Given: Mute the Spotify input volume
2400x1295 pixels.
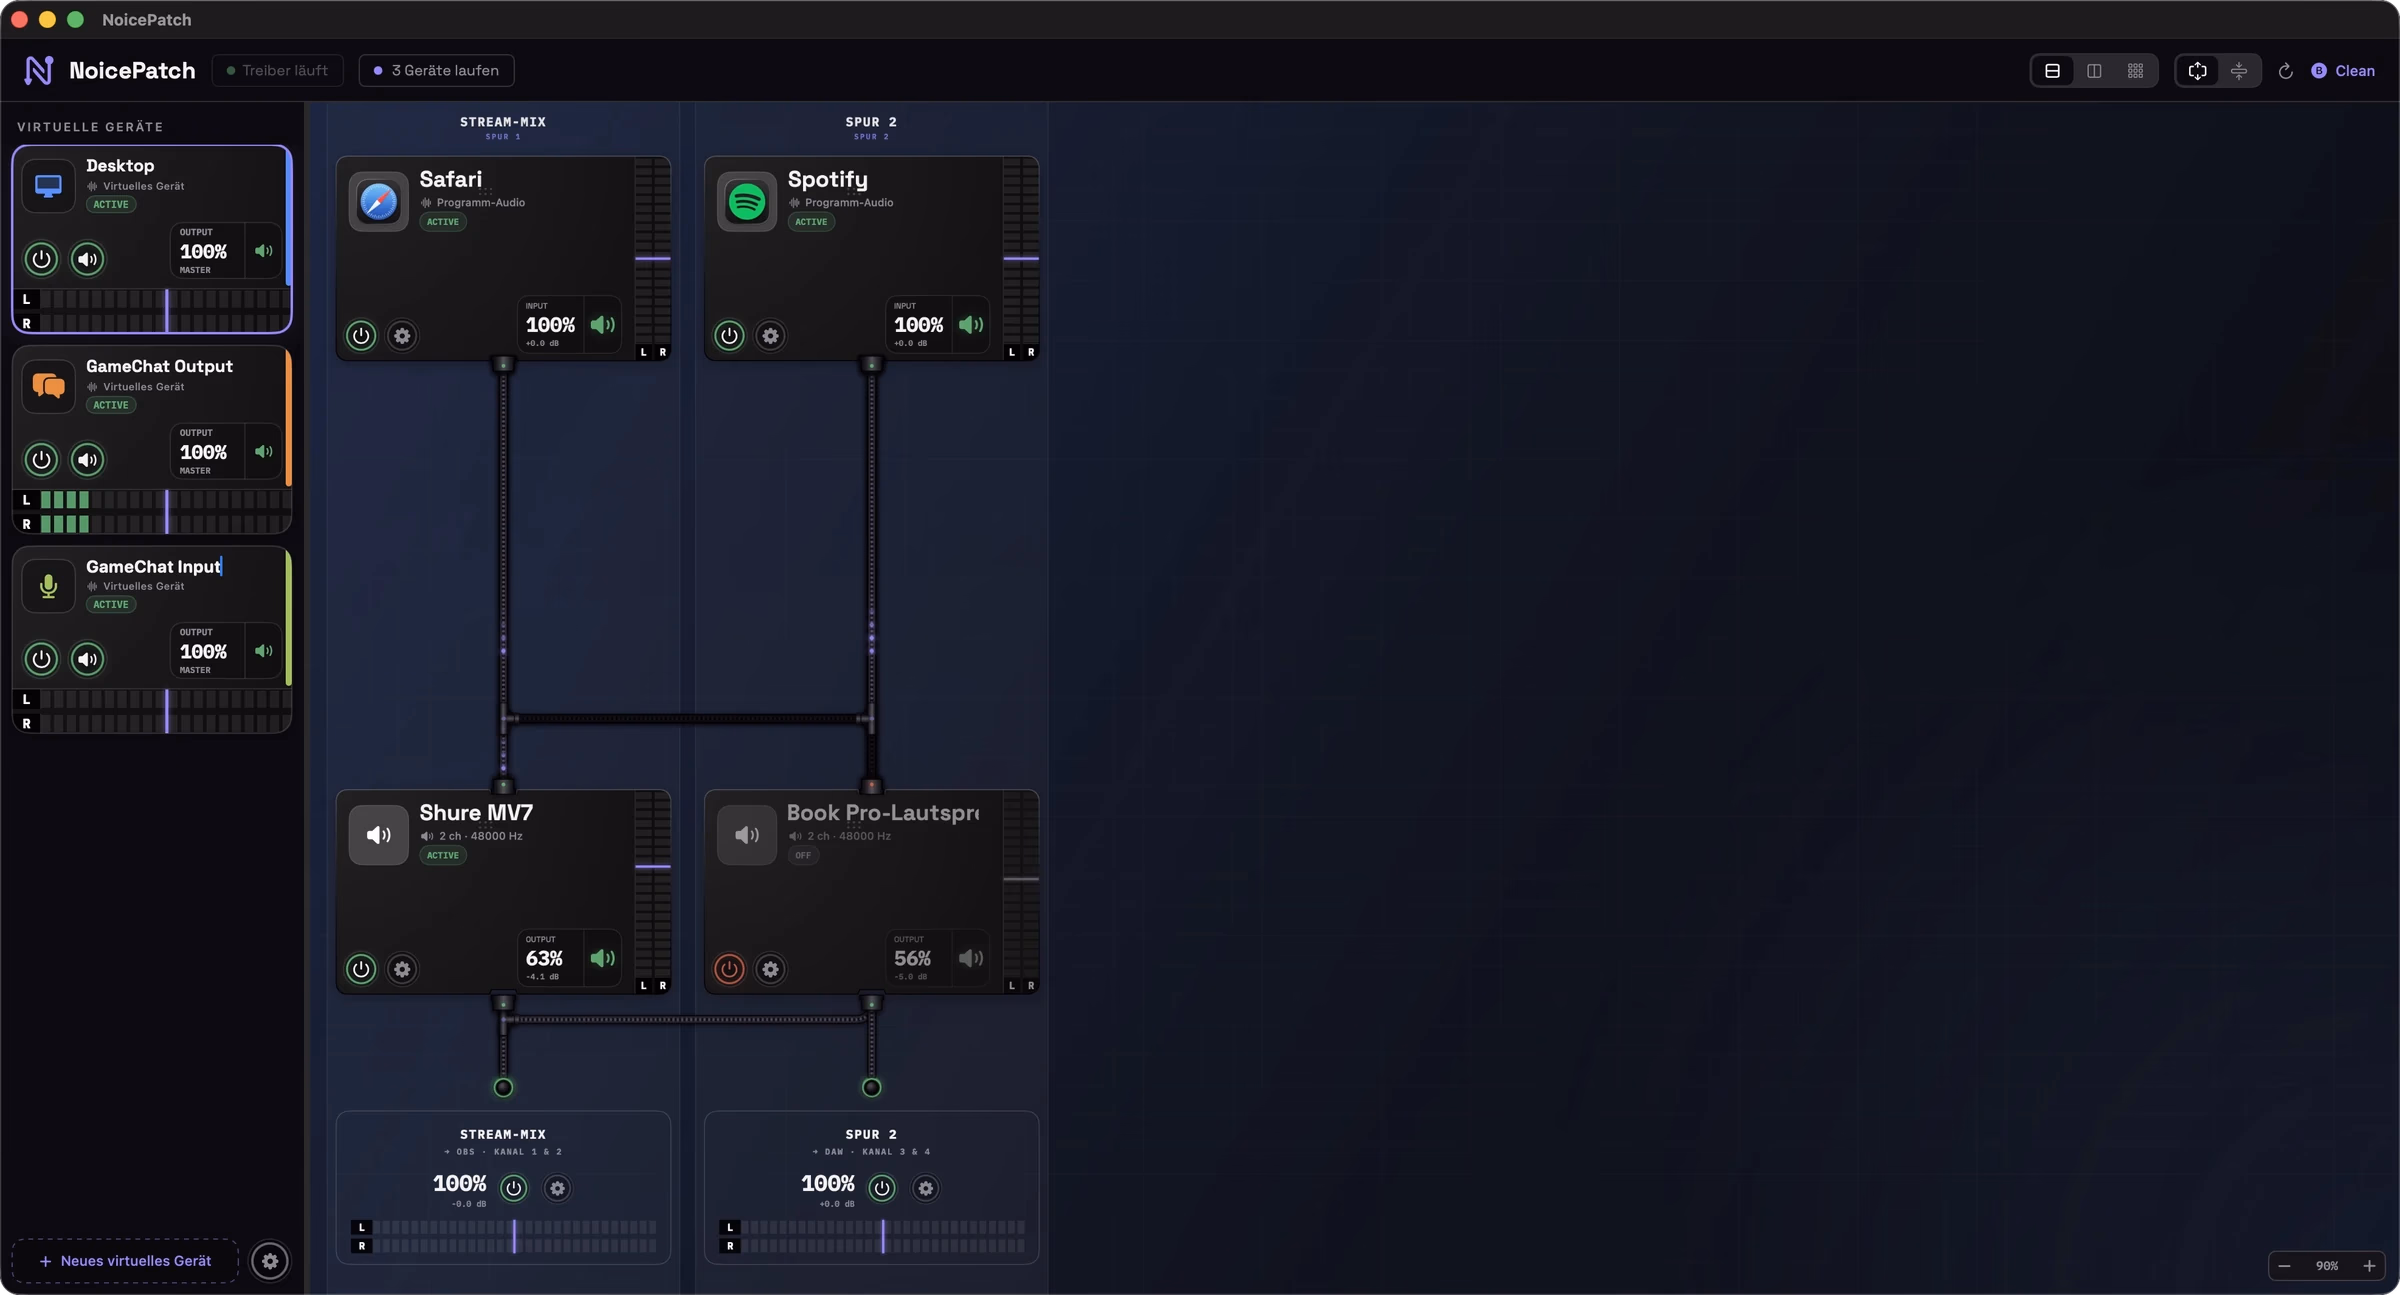Looking at the screenshot, I should [x=971, y=325].
